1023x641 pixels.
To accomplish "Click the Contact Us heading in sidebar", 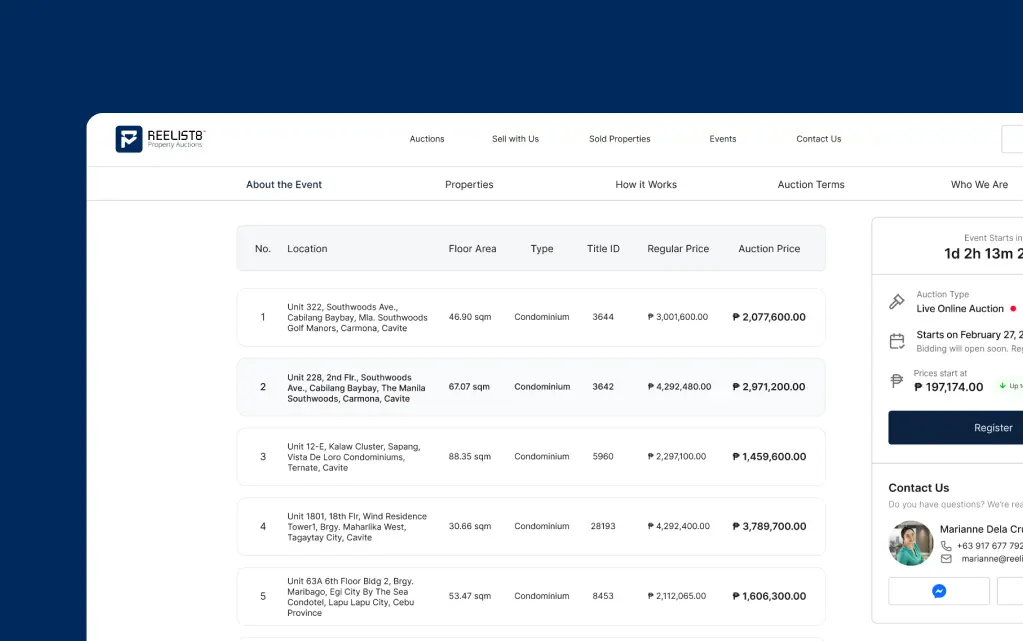I will tap(919, 488).
